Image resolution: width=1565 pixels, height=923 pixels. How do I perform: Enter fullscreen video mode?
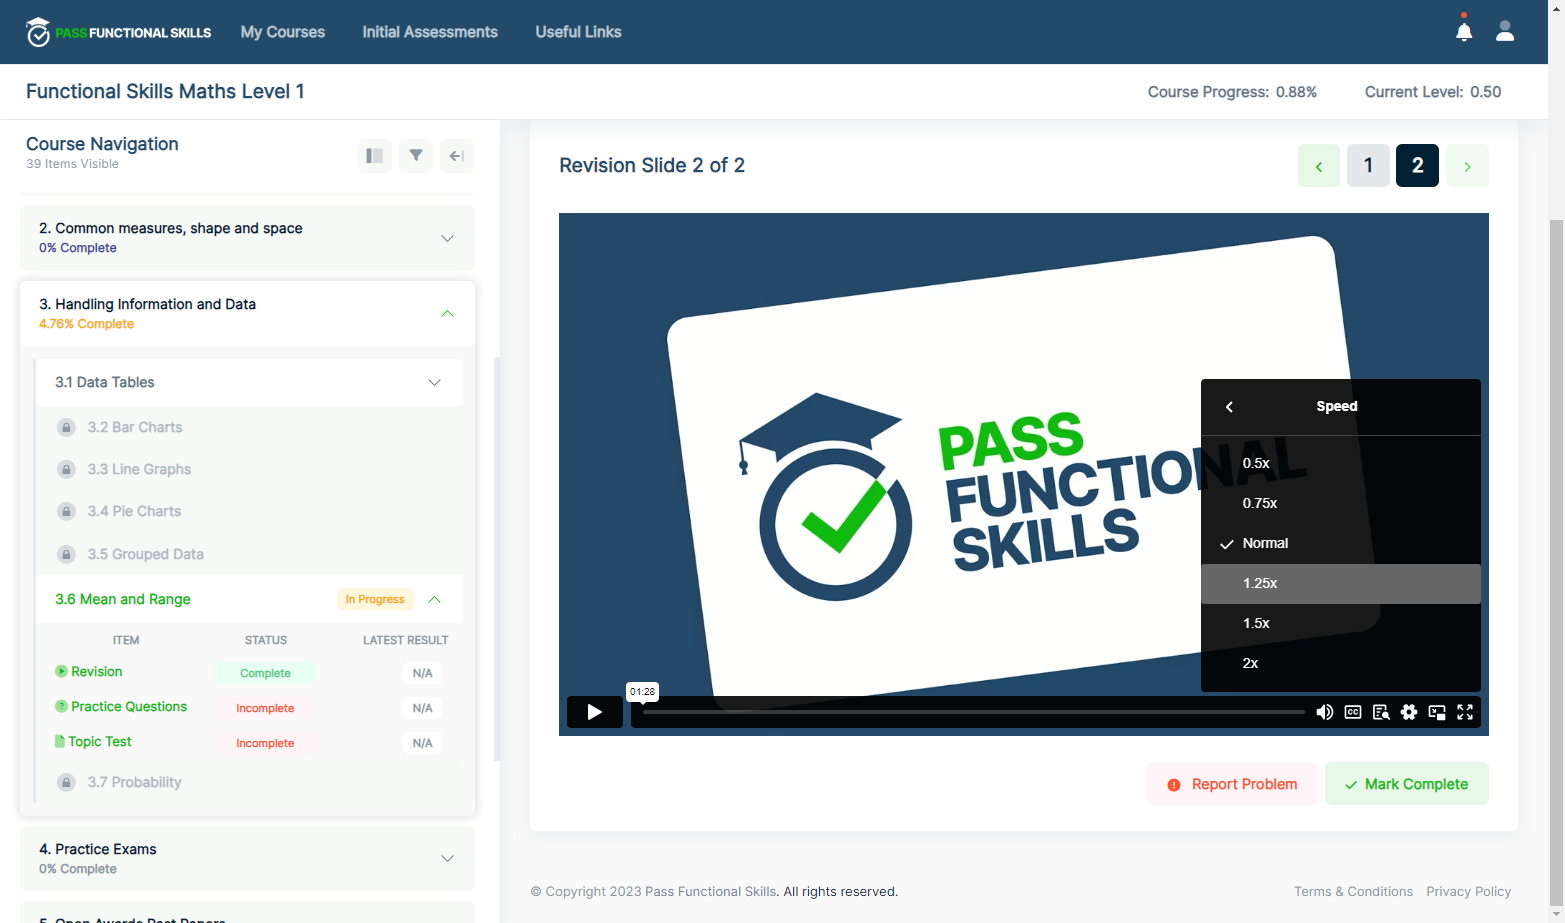tap(1465, 712)
